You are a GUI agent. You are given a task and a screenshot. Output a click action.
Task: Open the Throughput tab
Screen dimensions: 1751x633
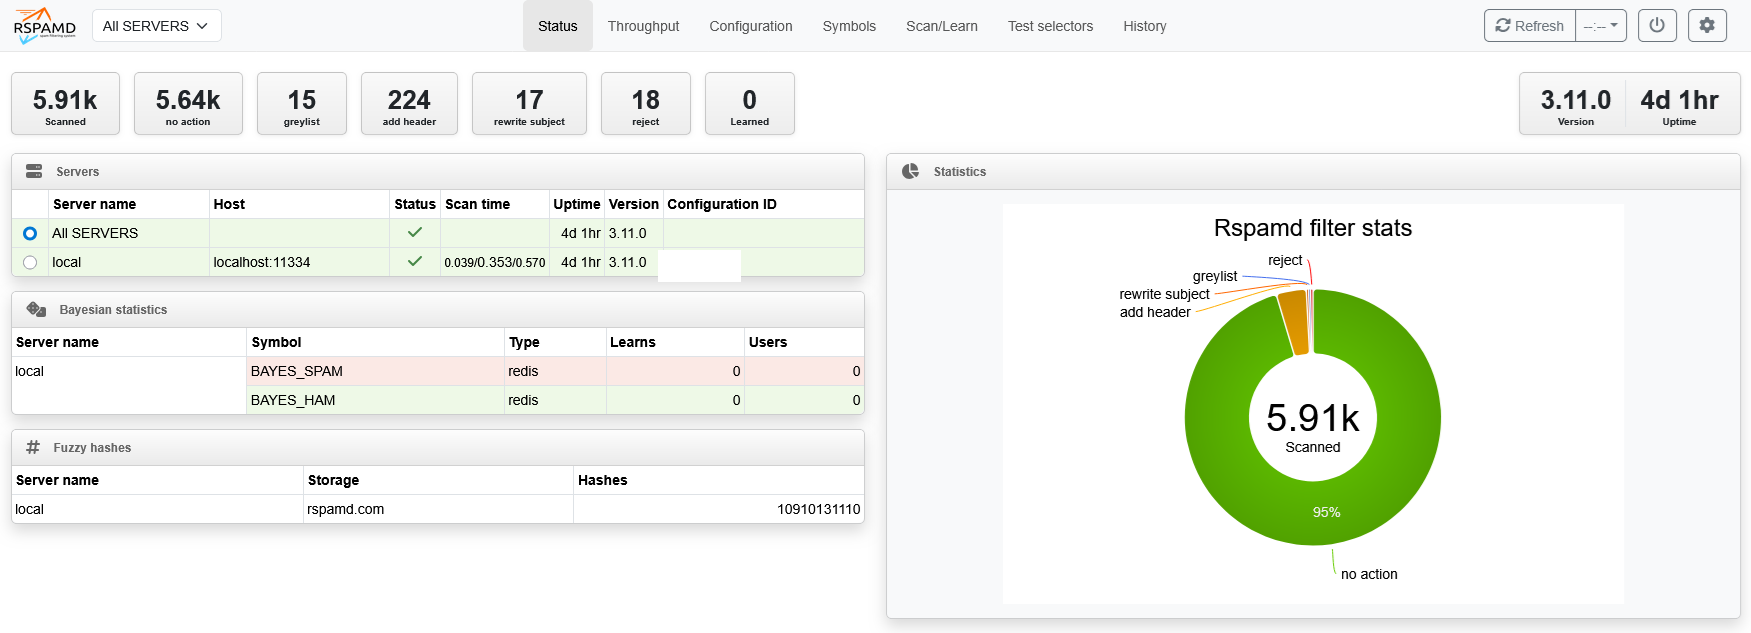click(x=643, y=26)
